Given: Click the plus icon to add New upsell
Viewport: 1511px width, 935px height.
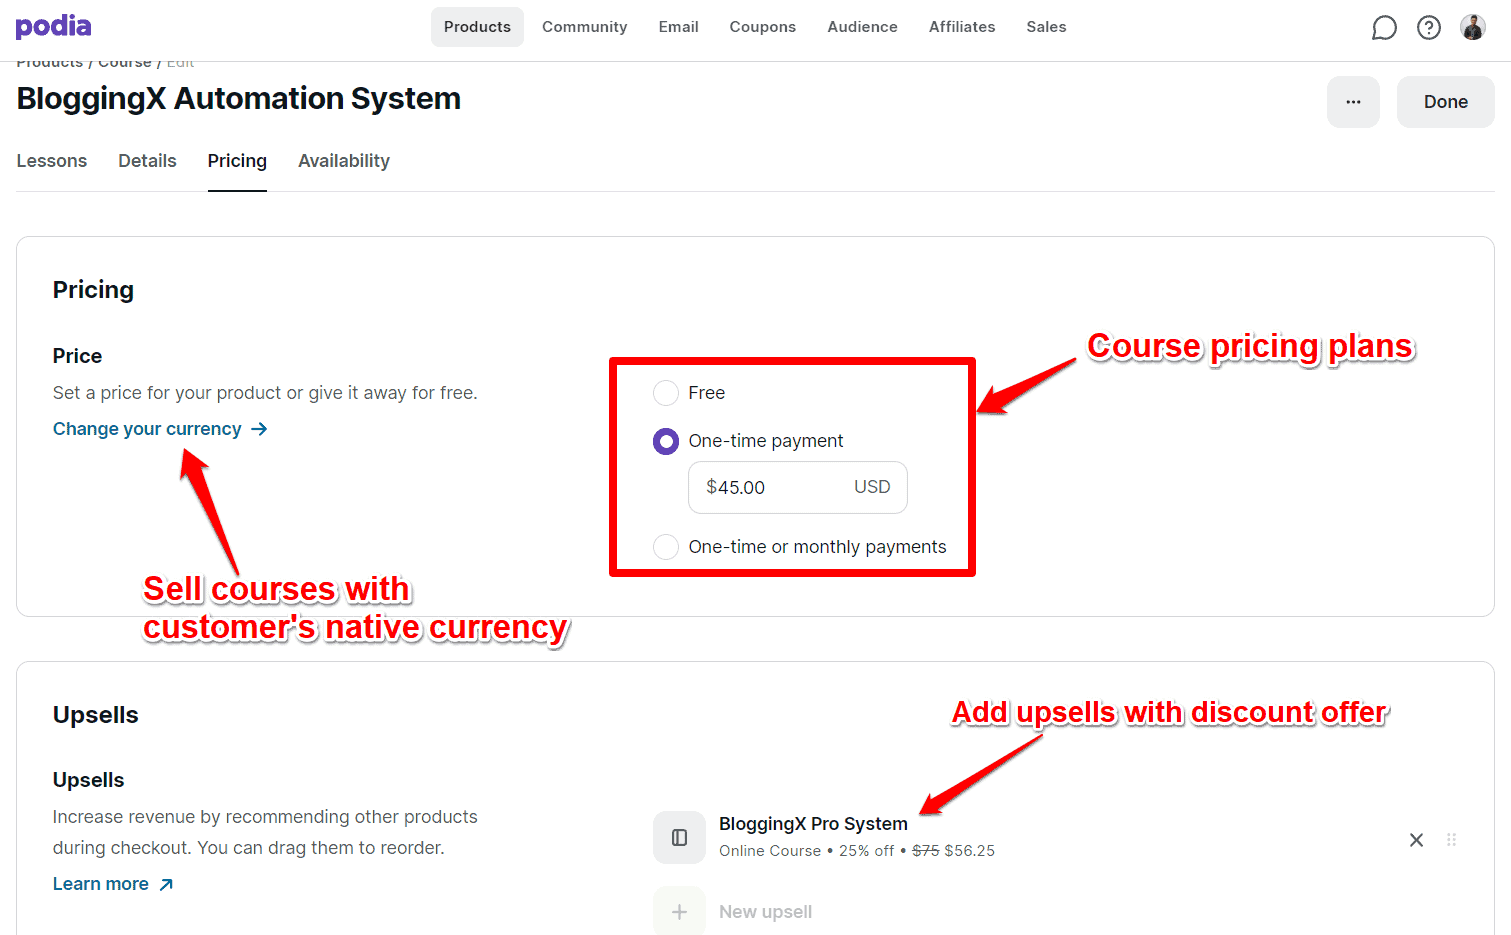Looking at the screenshot, I should [679, 911].
